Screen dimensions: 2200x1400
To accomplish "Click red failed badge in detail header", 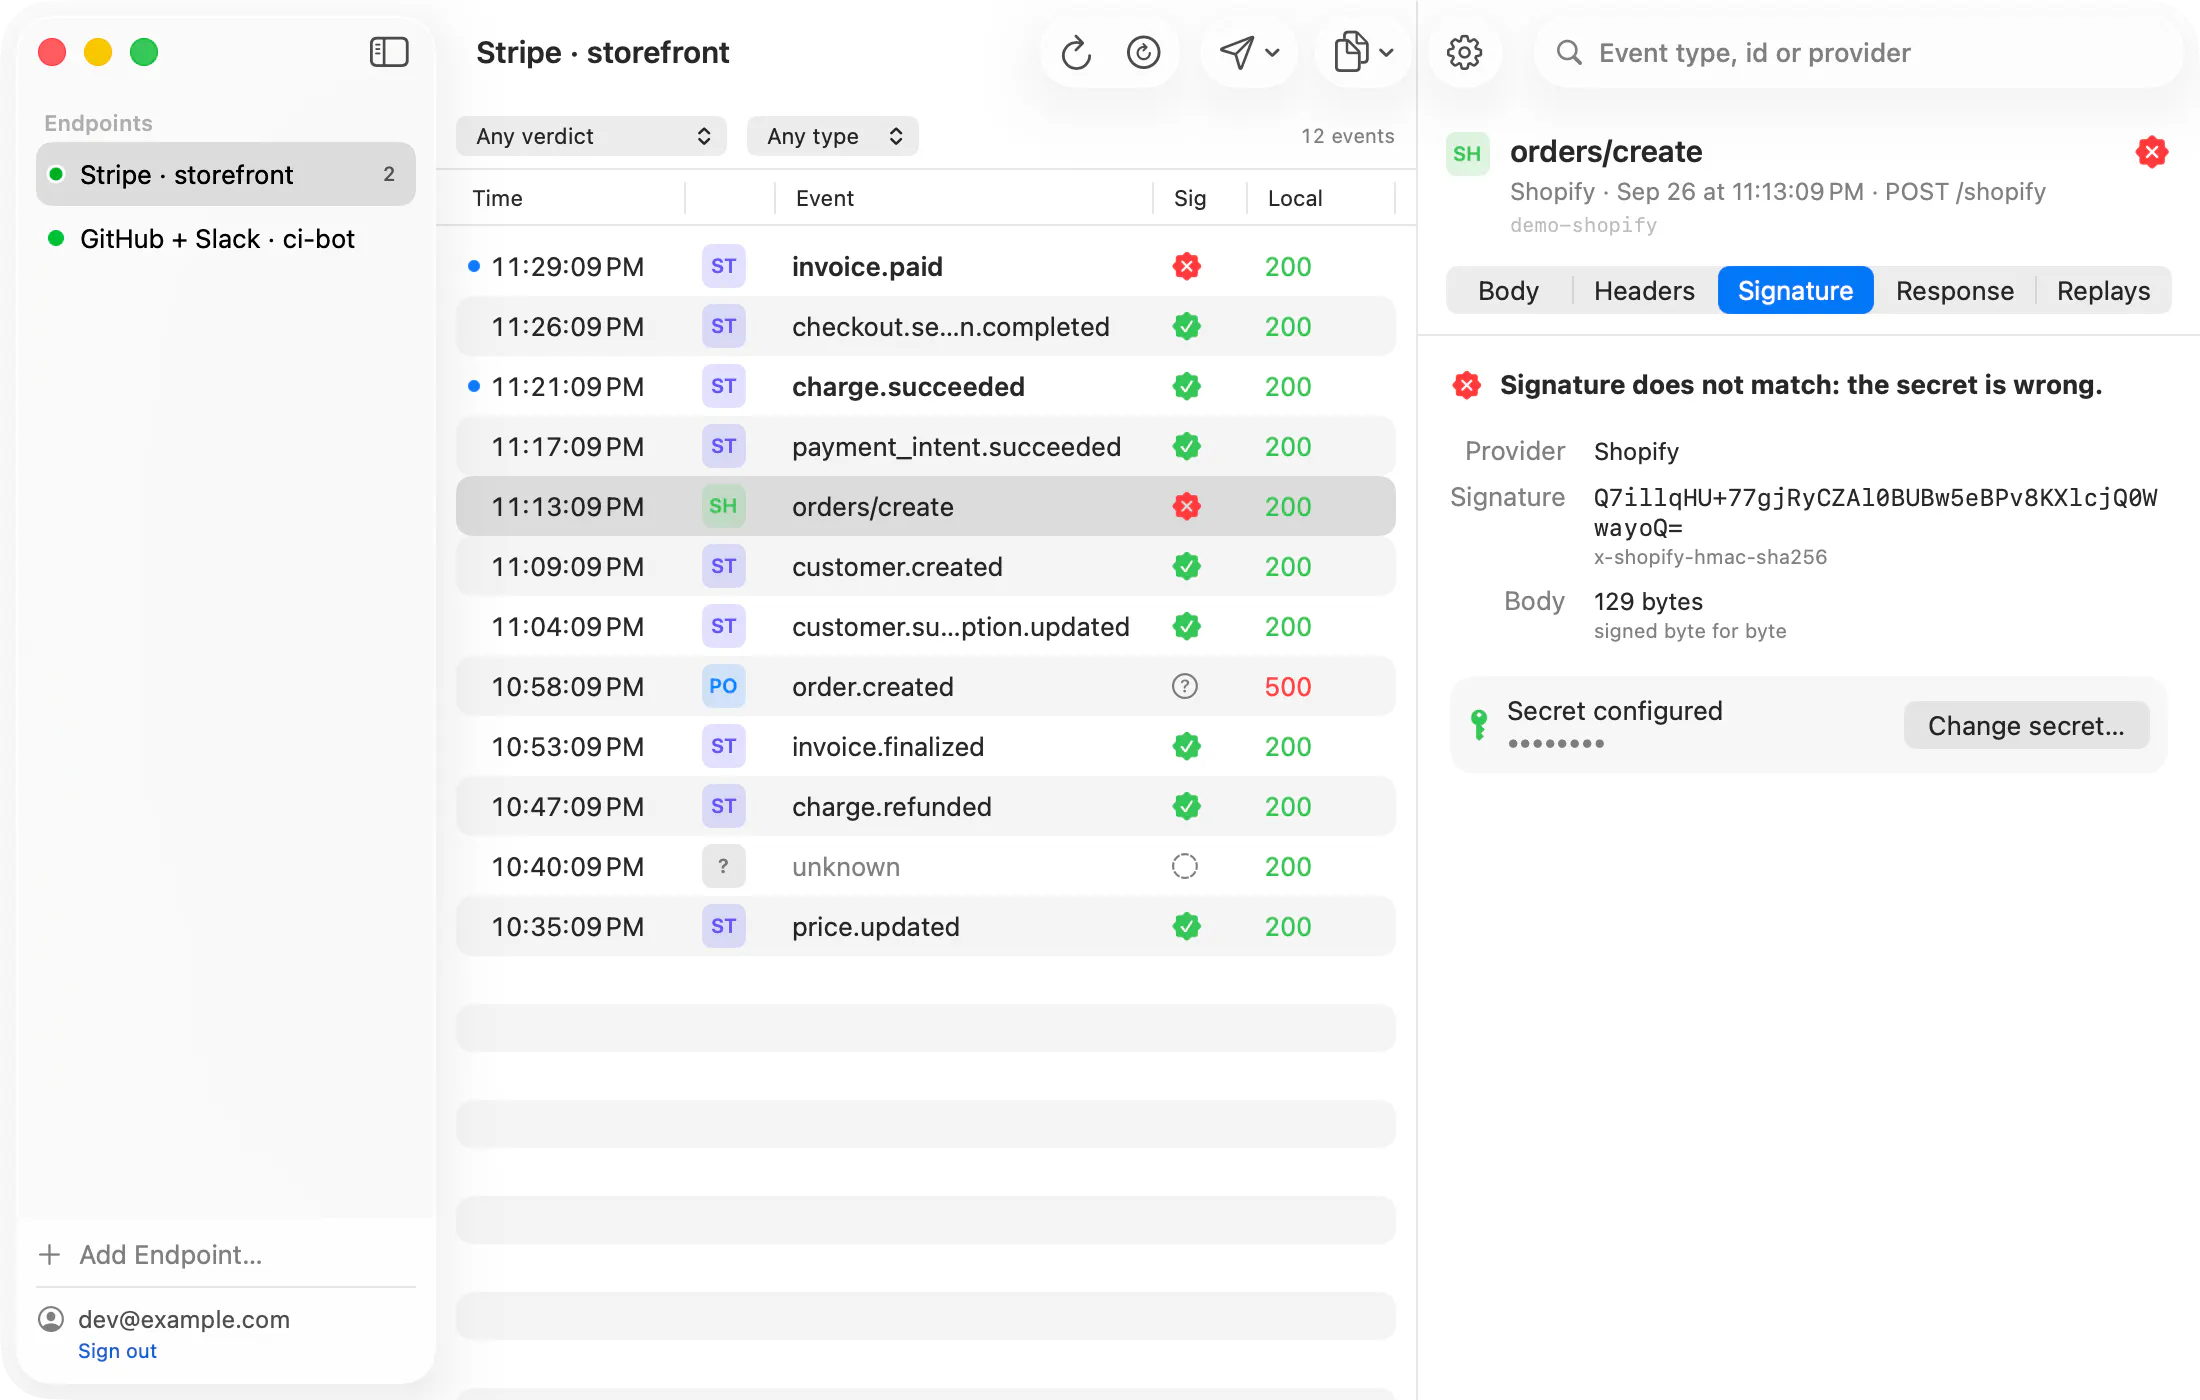I will [x=2151, y=152].
